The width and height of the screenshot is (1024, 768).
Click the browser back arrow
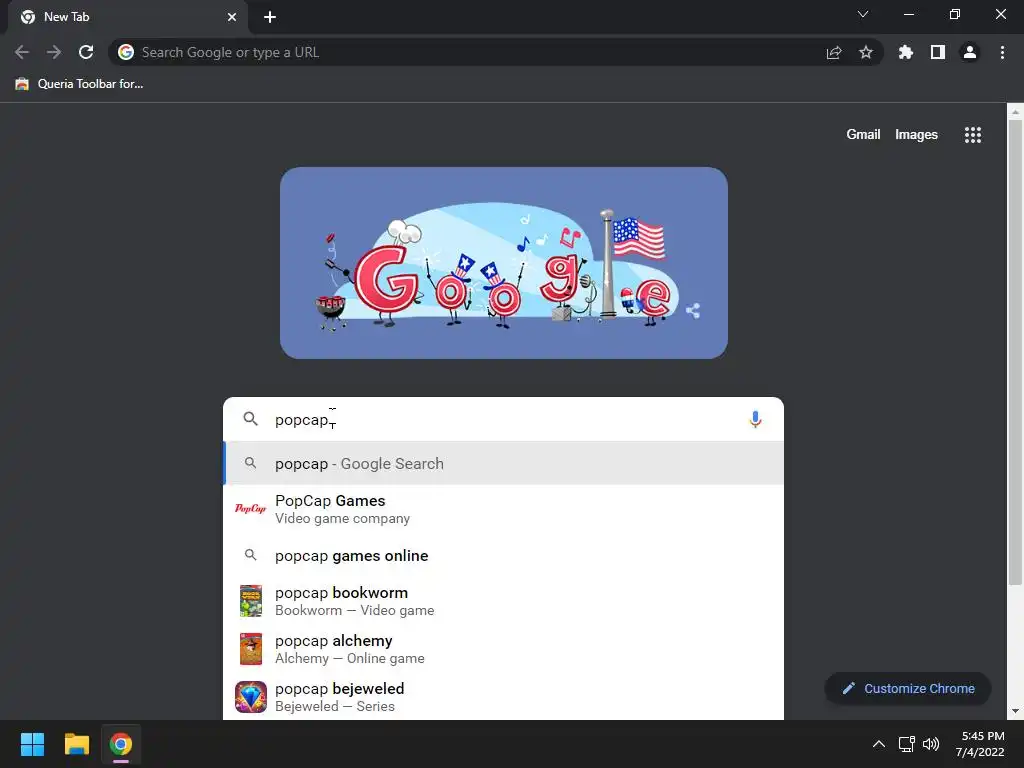[x=22, y=52]
